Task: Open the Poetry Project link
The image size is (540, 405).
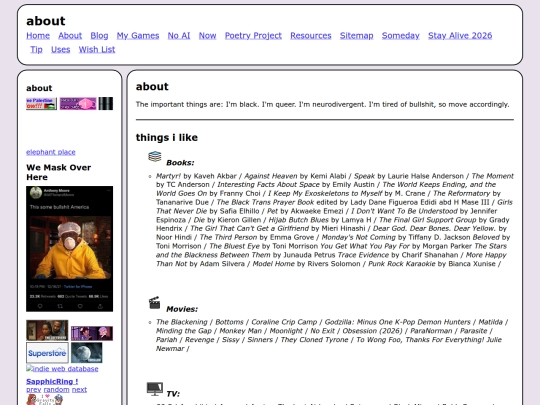Action: click(x=253, y=35)
